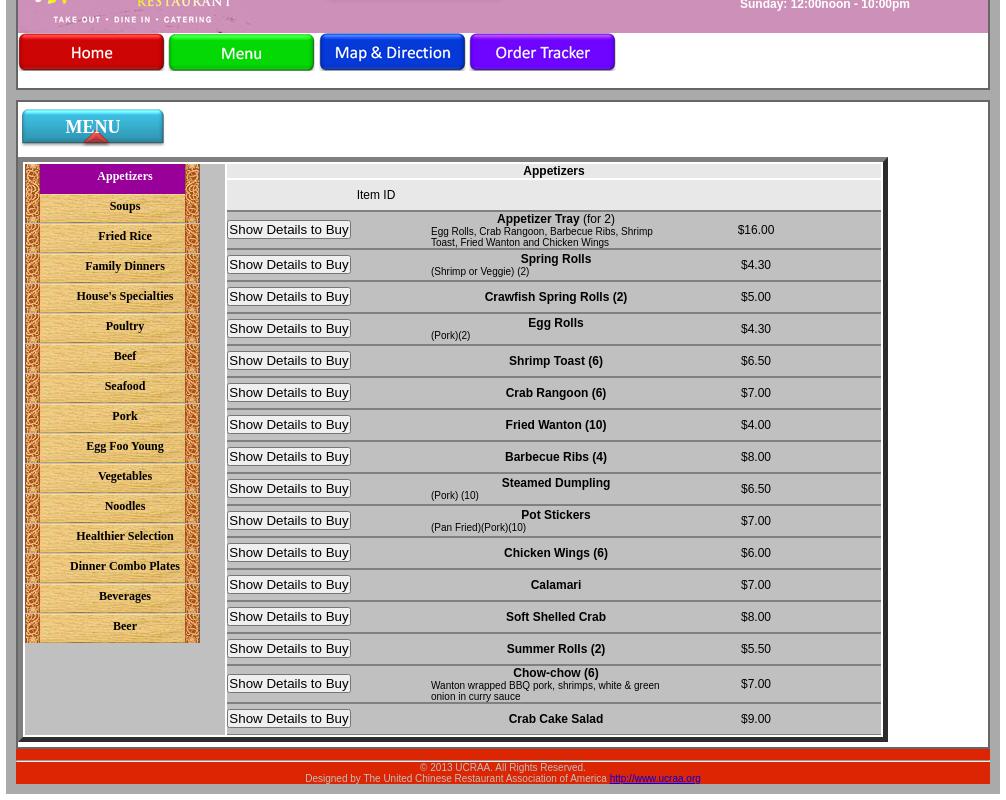Select the Fried Rice category
The width and height of the screenshot is (1006, 800).
pos(124,237)
